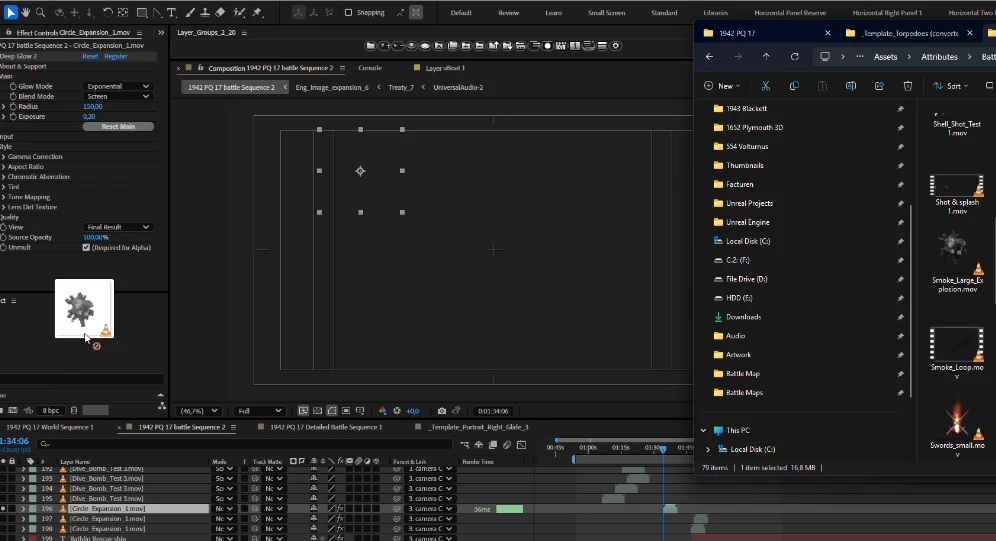Click Eng_Image_expansion_6 breadcrumb in viewer

click(332, 88)
